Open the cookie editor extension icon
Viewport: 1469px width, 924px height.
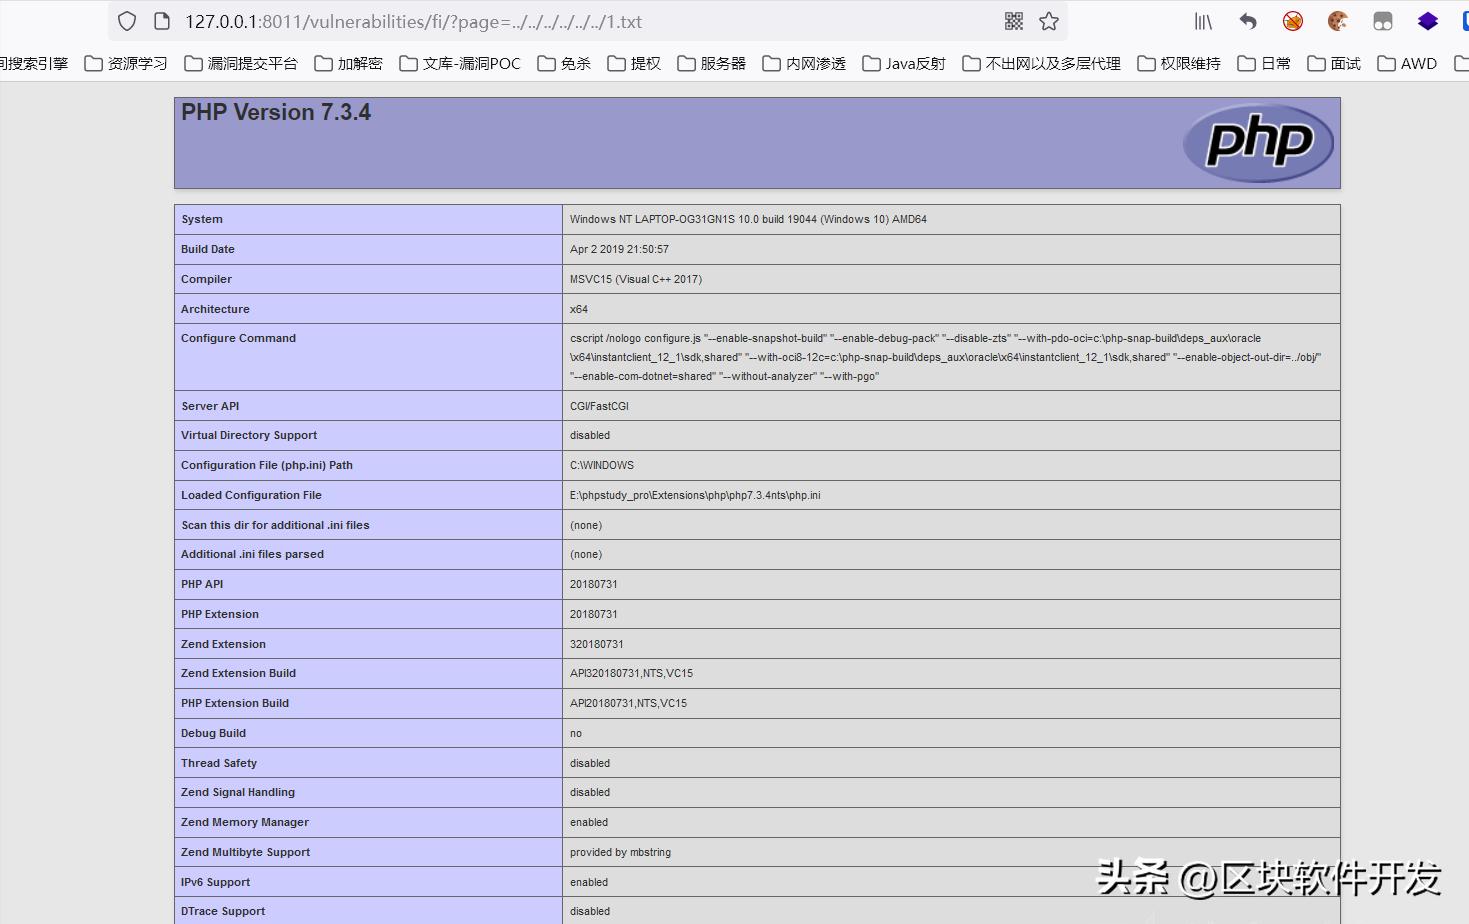click(1337, 20)
